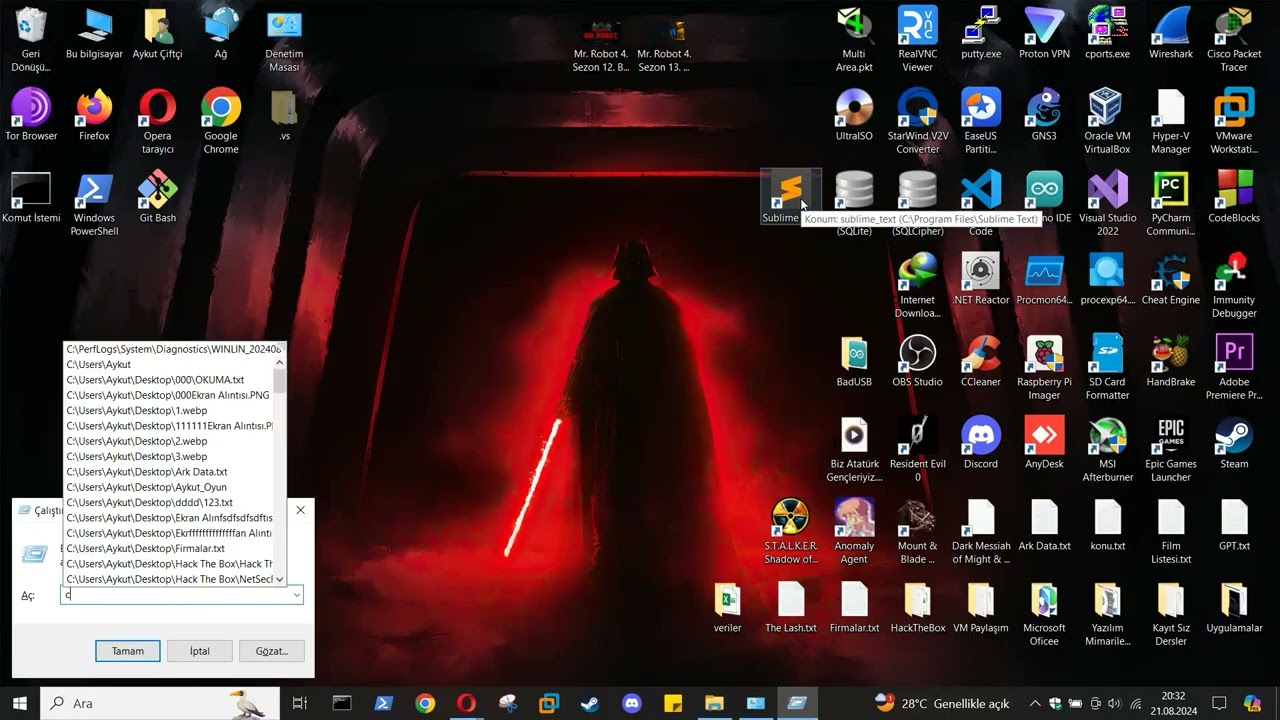Viewport: 1280px width, 720px height.
Task: Select the Cheat Engine desktop icon
Action: point(1171,279)
